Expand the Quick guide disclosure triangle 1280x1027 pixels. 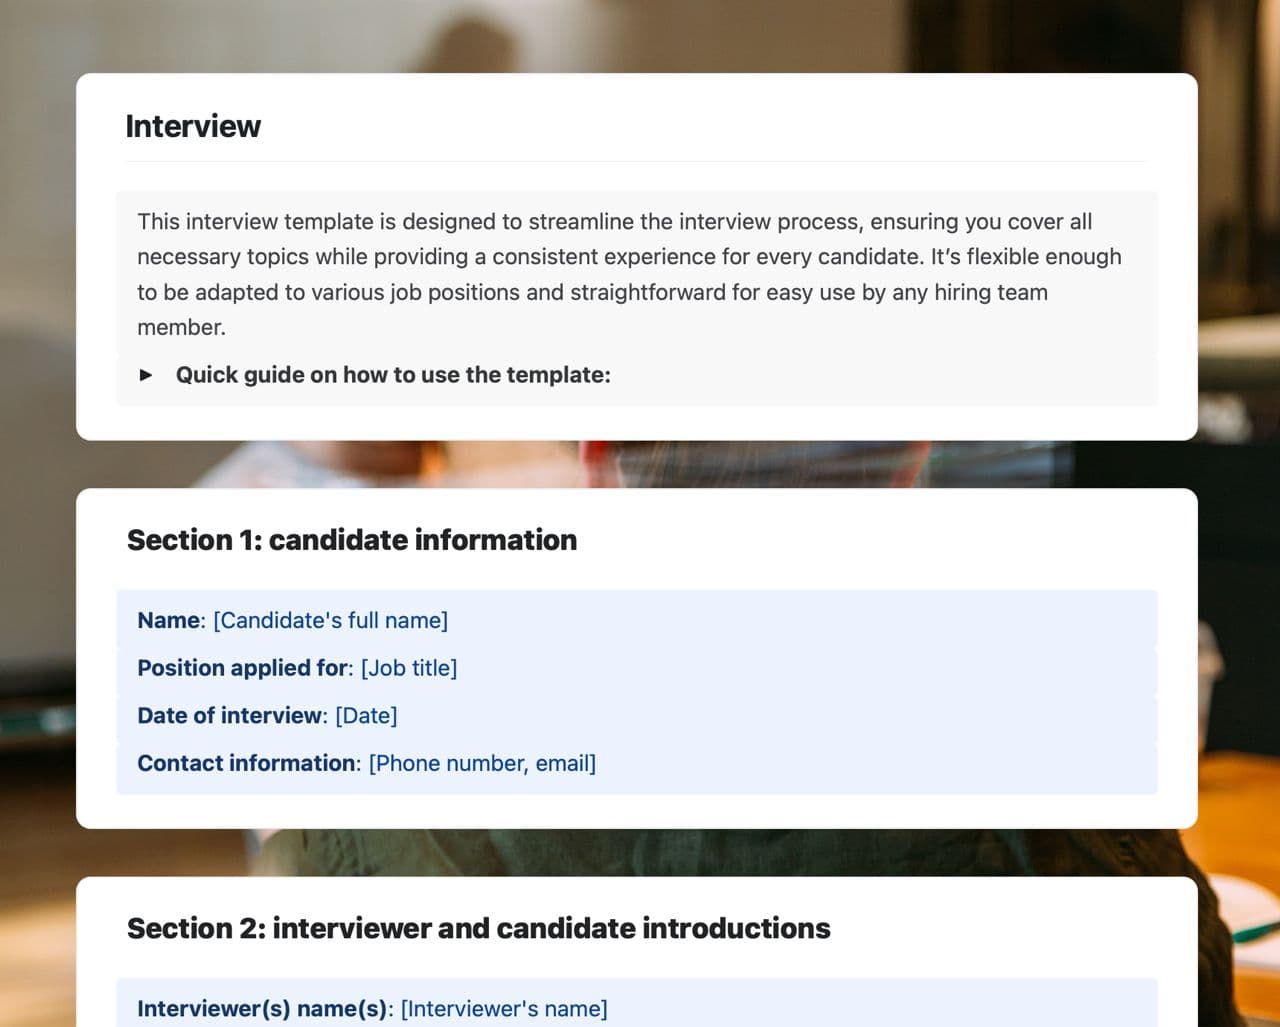pos(147,375)
